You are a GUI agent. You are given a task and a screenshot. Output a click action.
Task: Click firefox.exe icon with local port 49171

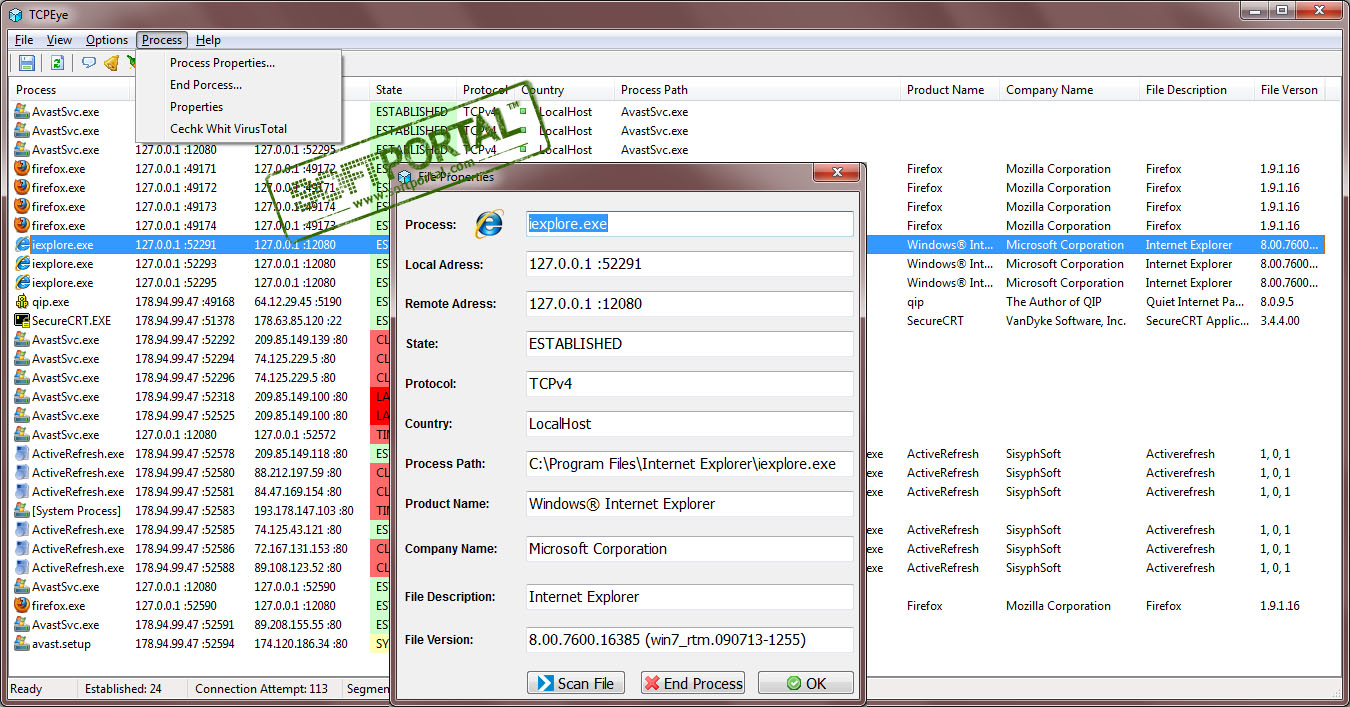pos(22,169)
